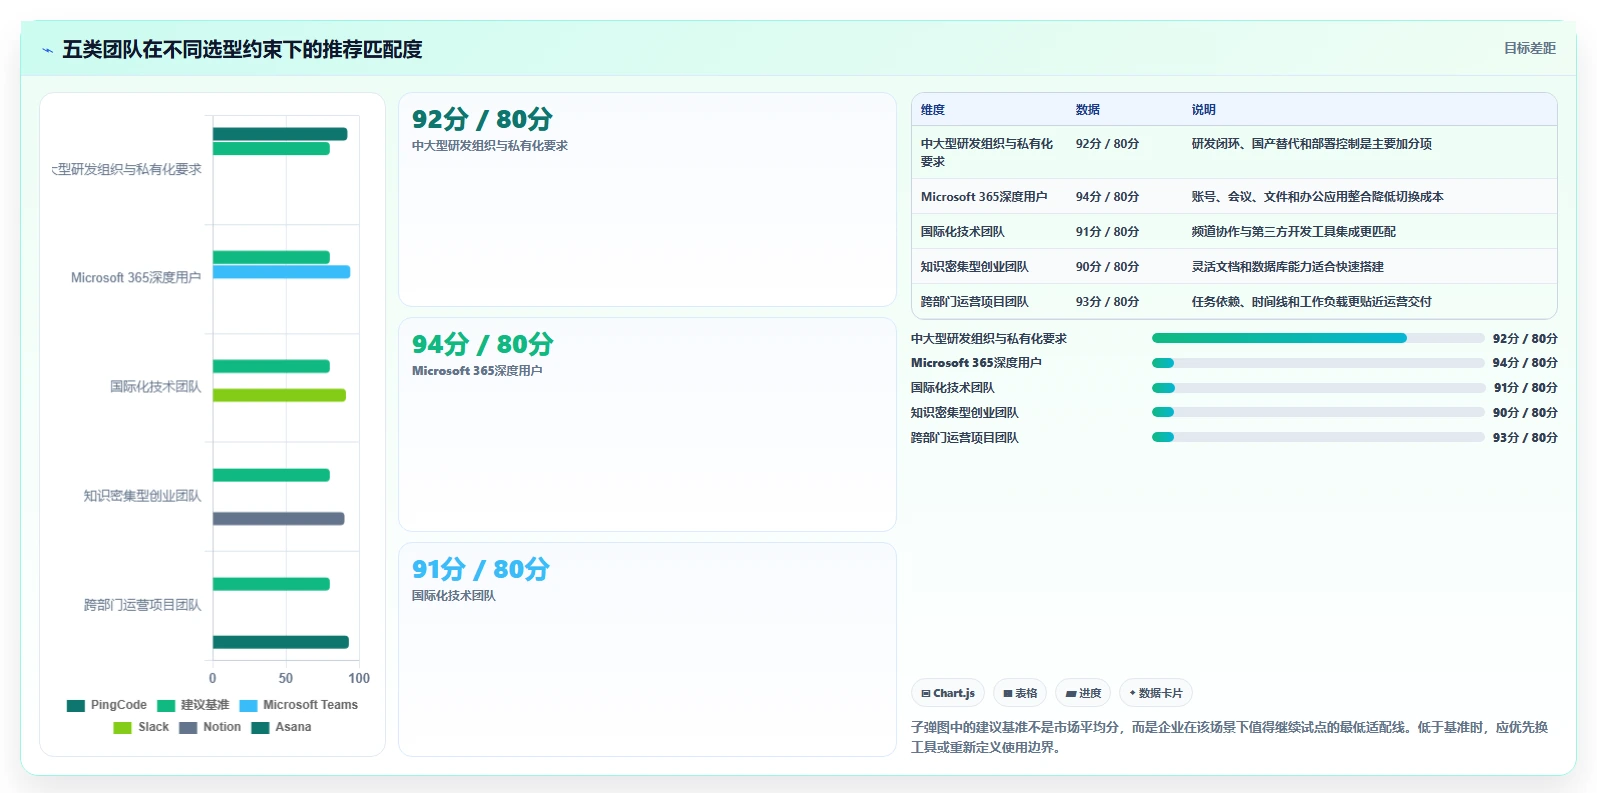Click the 数据 table column header
The image size is (1597, 793).
(x=1088, y=110)
